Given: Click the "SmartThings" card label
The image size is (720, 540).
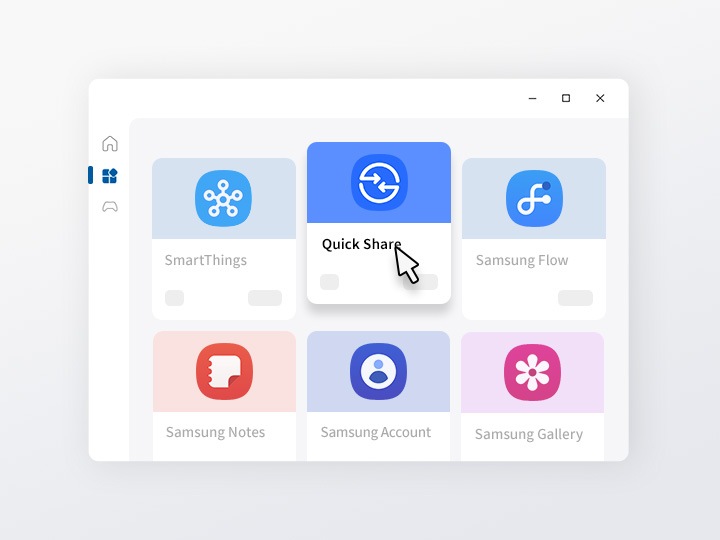Looking at the screenshot, I should [205, 260].
